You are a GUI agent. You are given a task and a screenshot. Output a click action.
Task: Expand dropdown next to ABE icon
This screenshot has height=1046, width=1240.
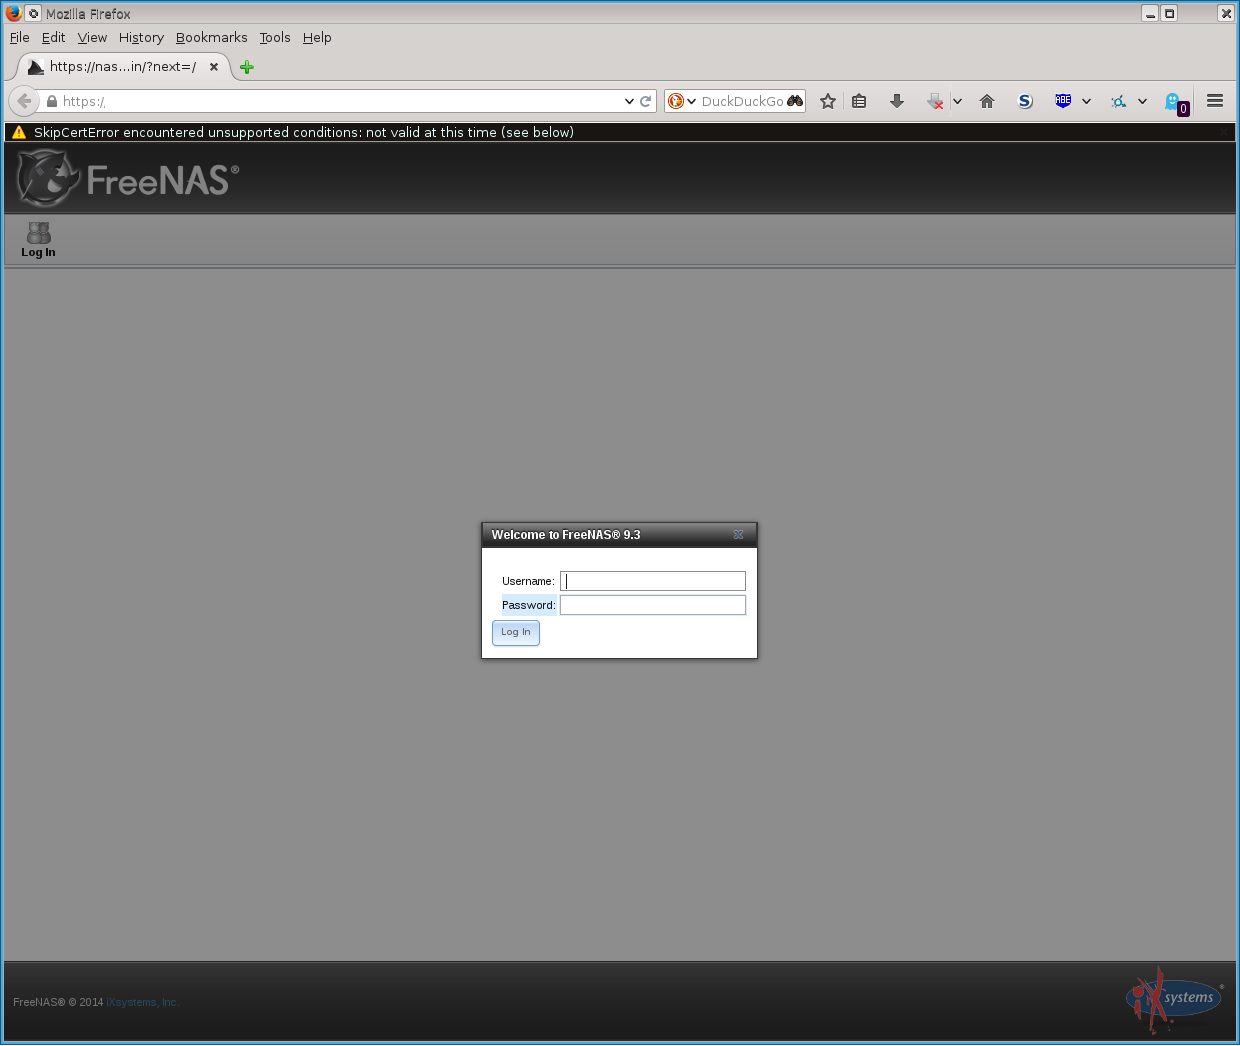click(1086, 101)
